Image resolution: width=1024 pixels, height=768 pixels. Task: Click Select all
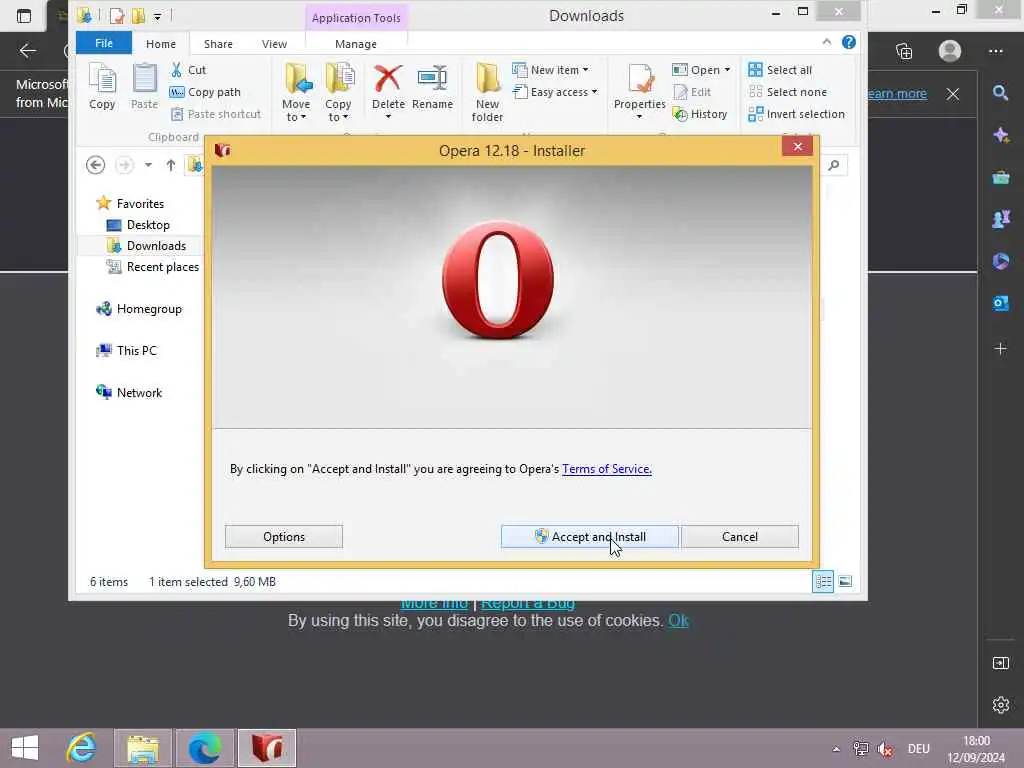tap(780, 70)
